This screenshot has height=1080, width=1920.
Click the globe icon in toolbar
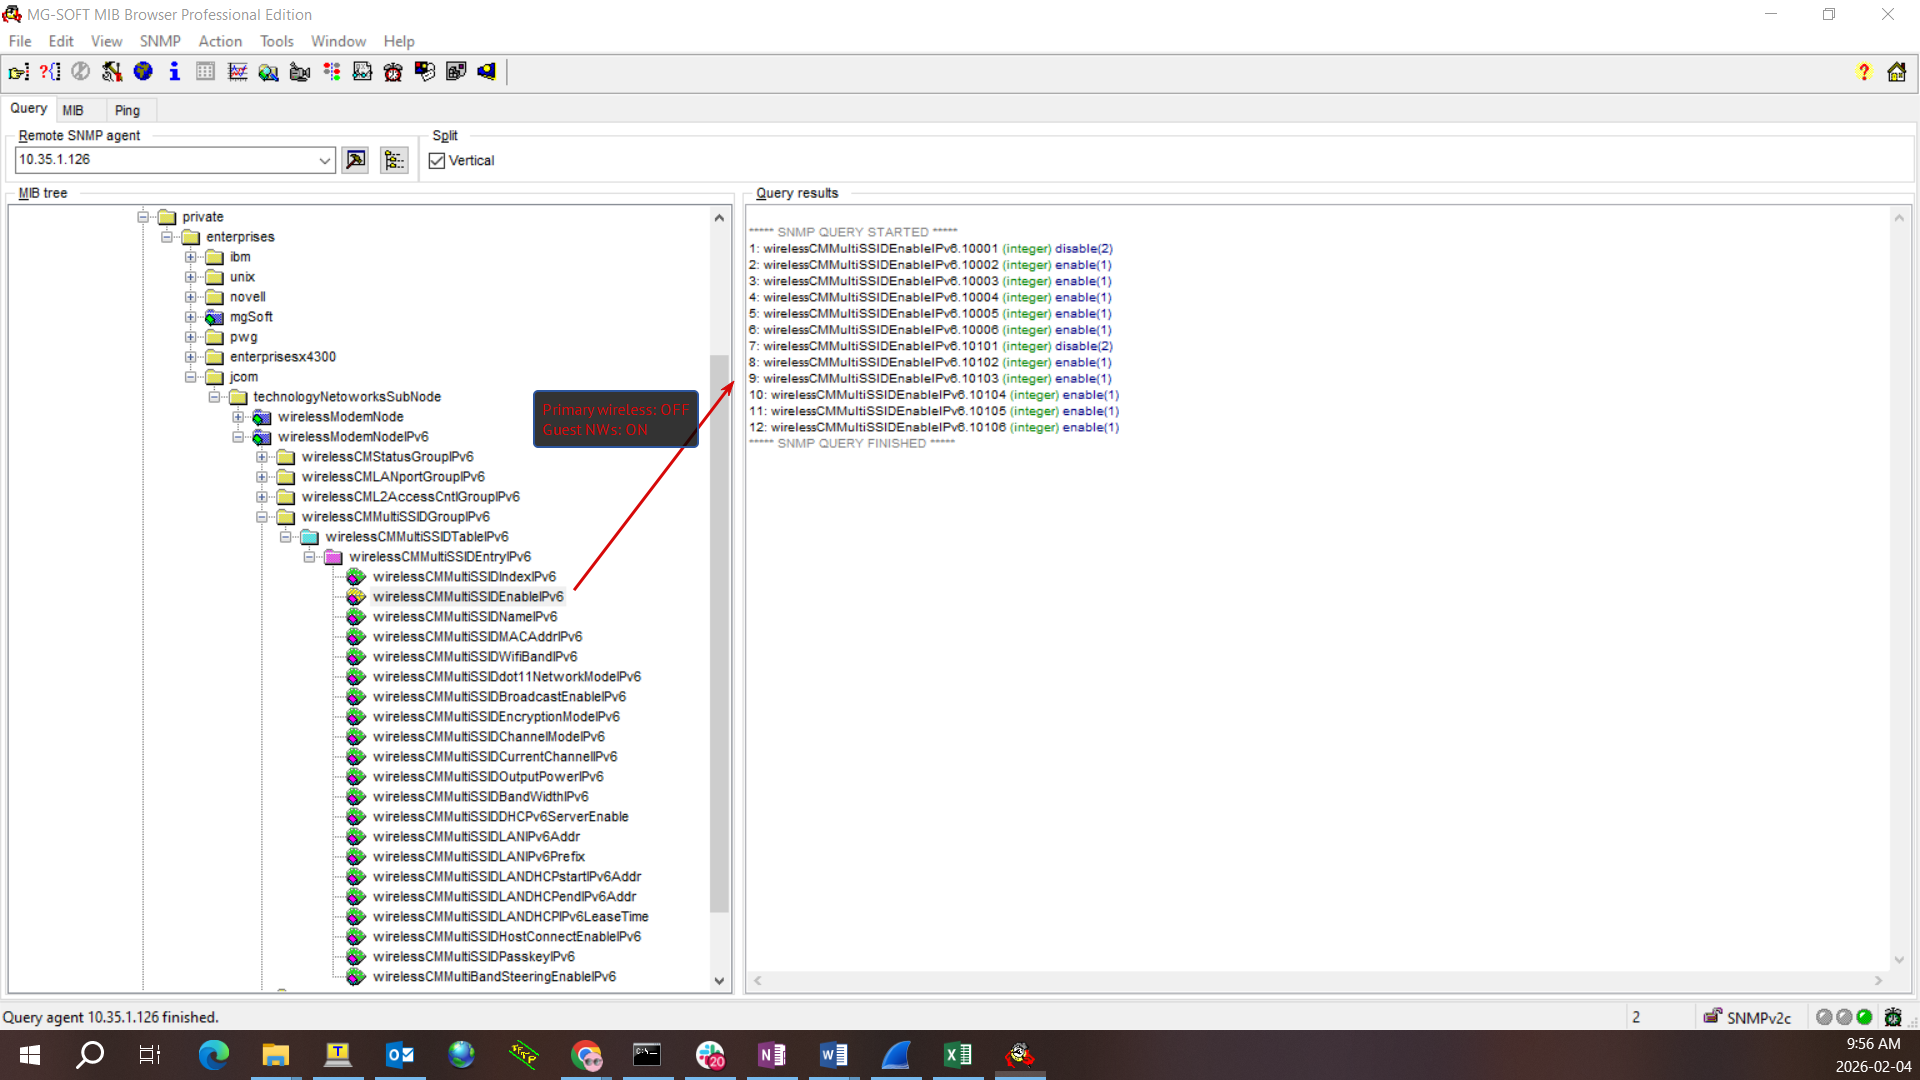[x=143, y=72]
